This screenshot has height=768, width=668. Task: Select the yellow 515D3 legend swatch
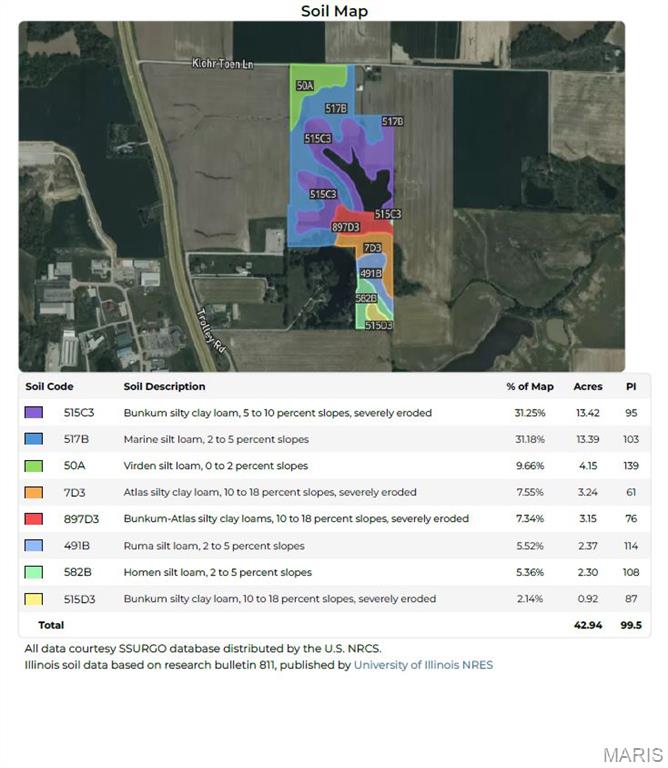[33, 599]
